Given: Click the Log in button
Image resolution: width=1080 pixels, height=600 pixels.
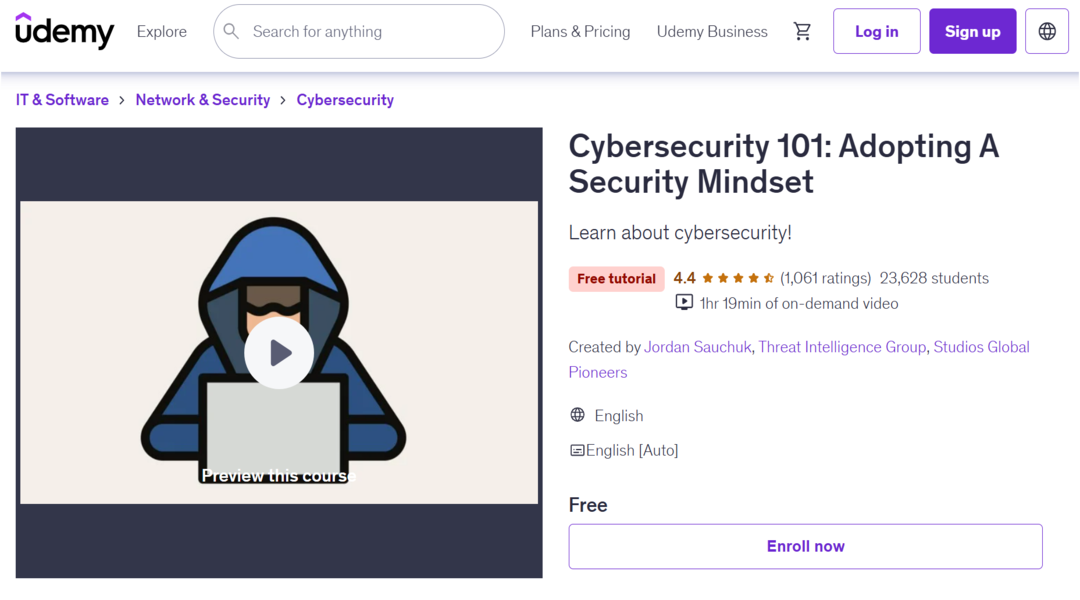Looking at the screenshot, I should (x=876, y=31).
